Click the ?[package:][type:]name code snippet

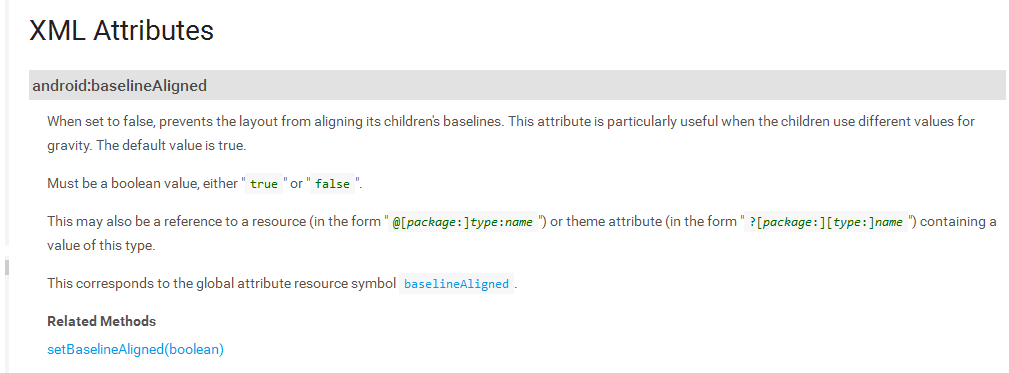click(x=826, y=222)
